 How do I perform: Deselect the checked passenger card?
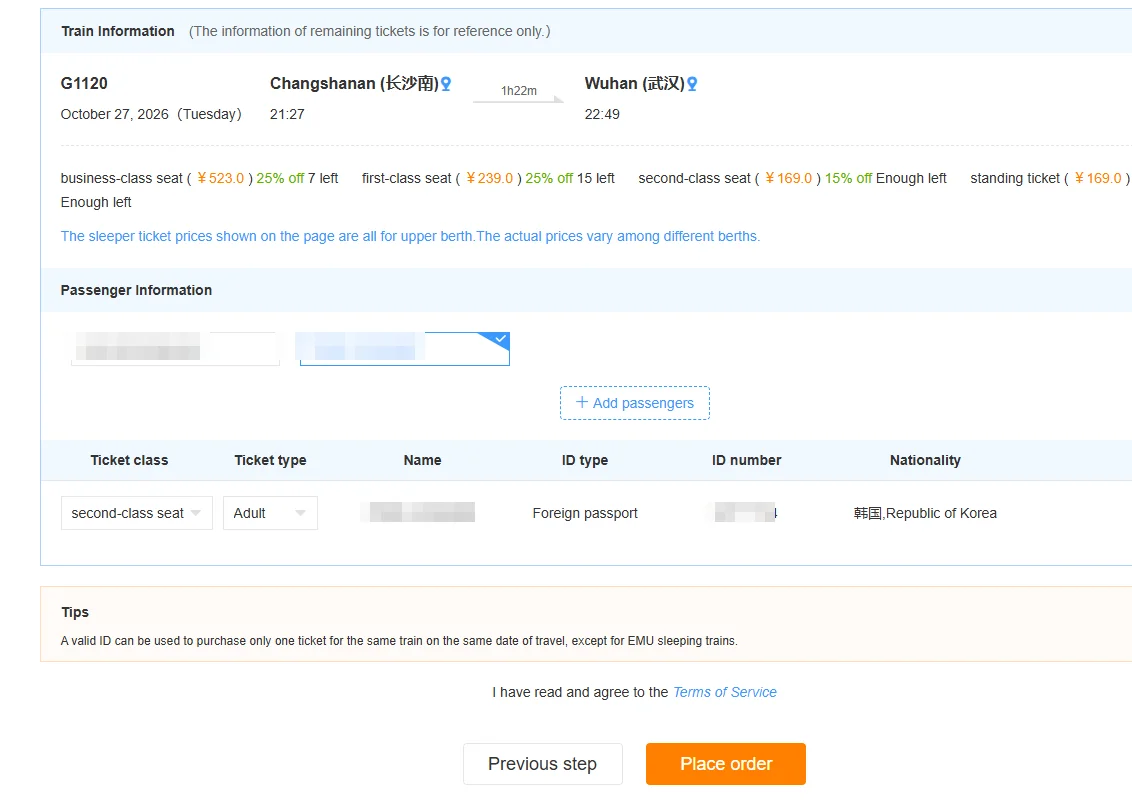pyautogui.click(x=404, y=349)
